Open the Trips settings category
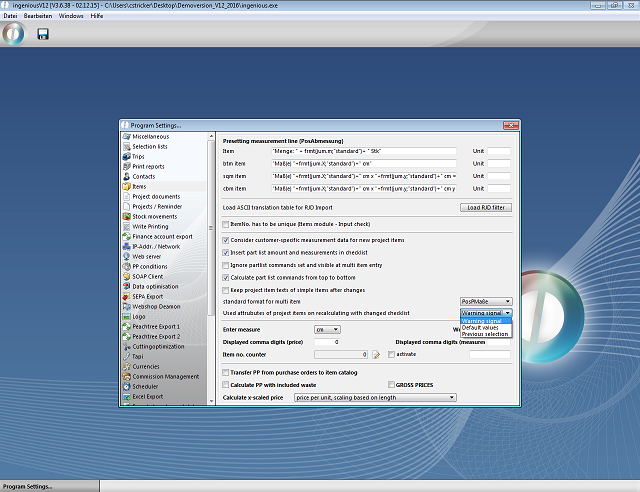640x492 pixels. [x=137, y=157]
